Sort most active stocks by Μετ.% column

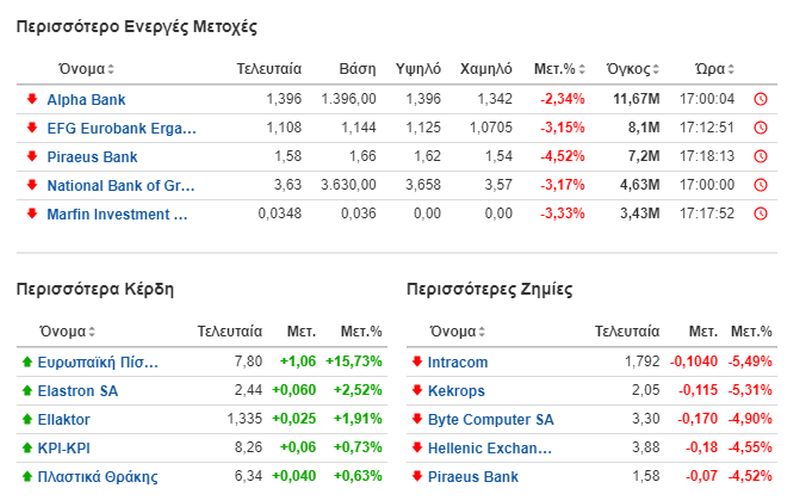click(560, 69)
